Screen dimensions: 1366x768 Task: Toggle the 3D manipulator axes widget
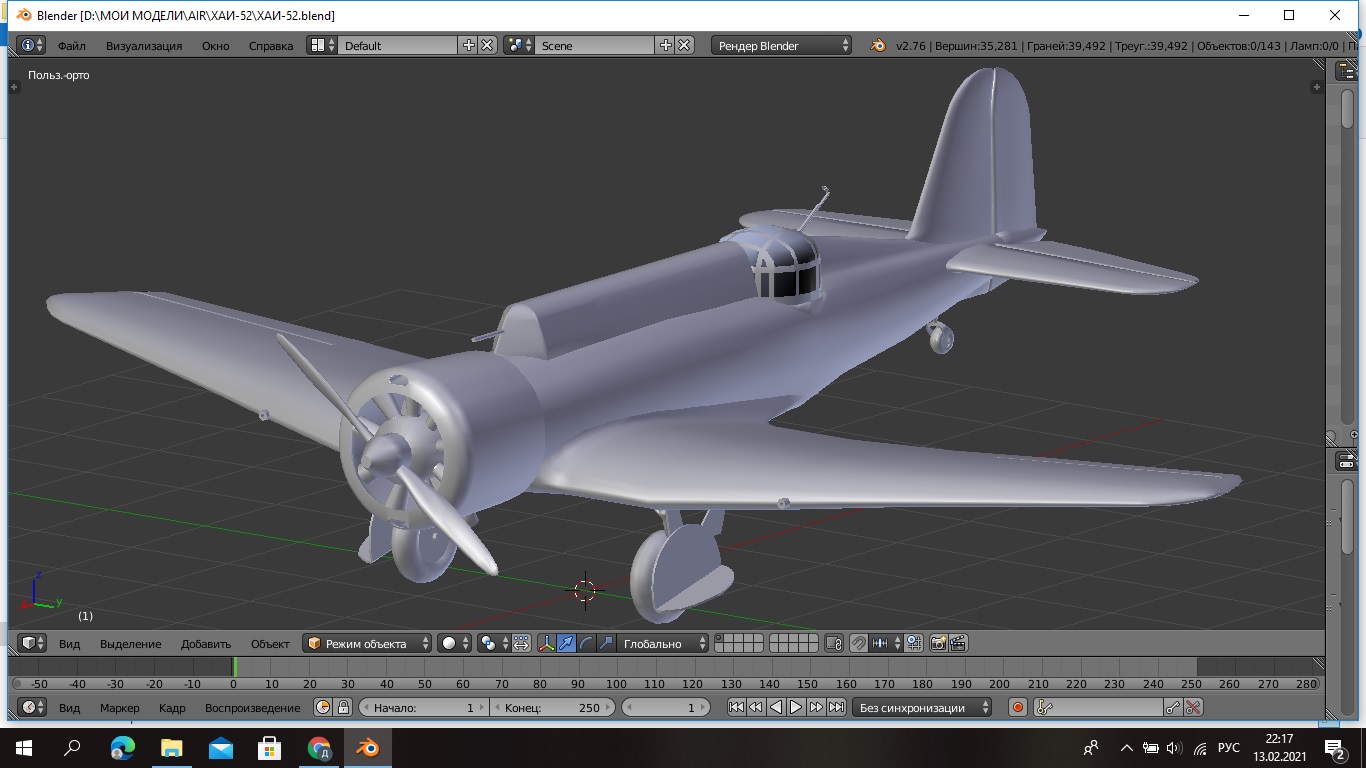pyautogui.click(x=547, y=644)
